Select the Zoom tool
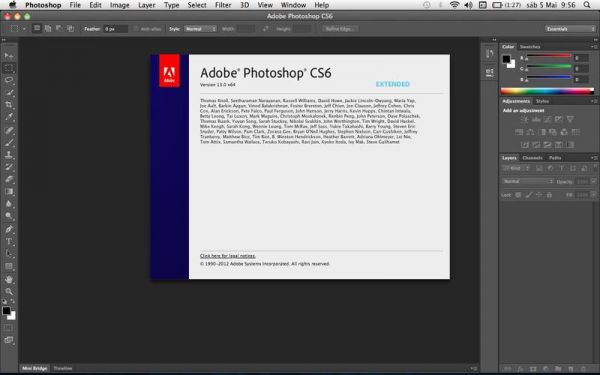 [x=9, y=292]
